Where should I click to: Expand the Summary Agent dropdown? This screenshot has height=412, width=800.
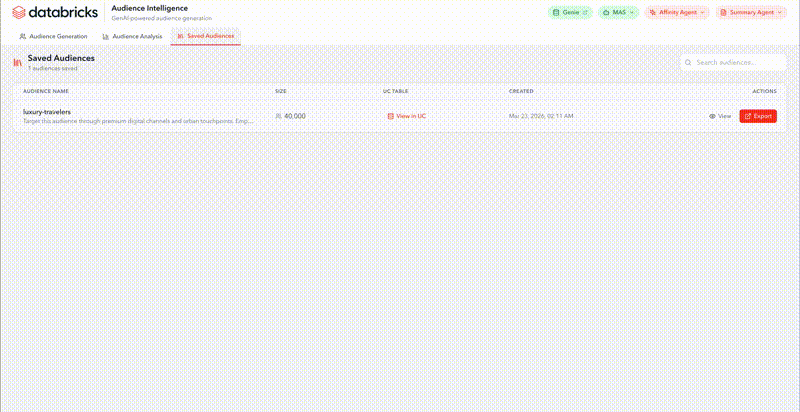[x=751, y=12]
